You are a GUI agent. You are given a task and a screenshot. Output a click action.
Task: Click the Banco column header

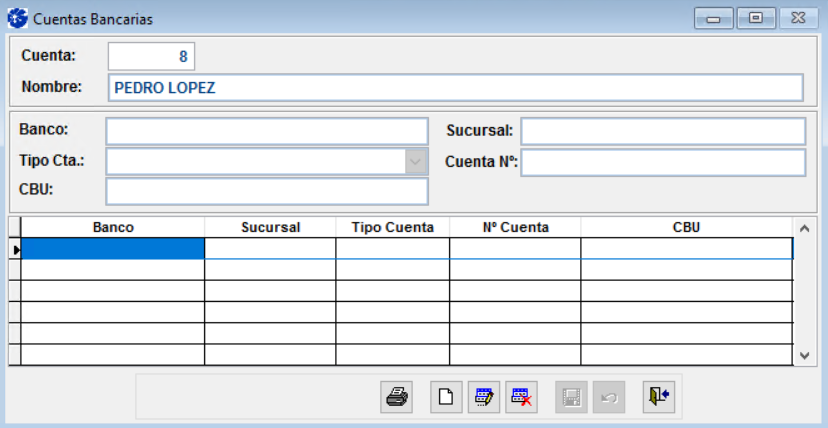pos(113,227)
